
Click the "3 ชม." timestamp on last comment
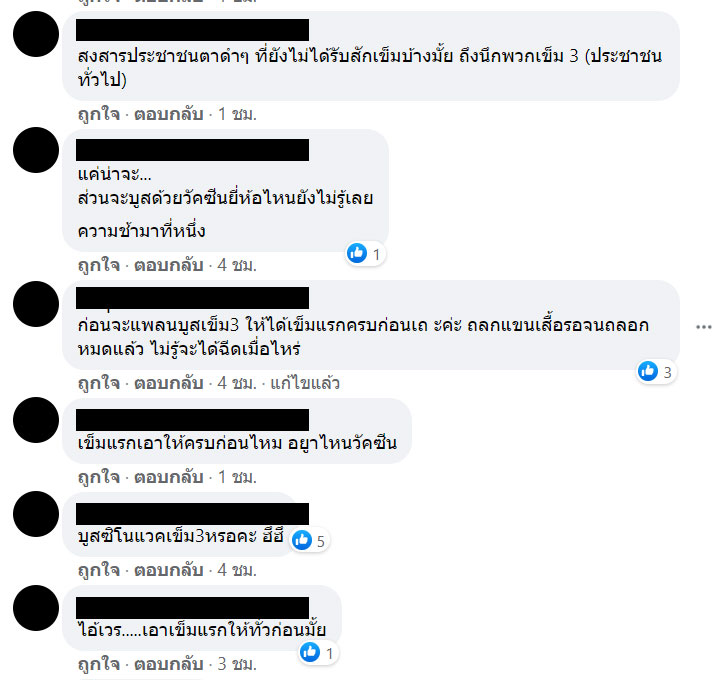click(237, 664)
